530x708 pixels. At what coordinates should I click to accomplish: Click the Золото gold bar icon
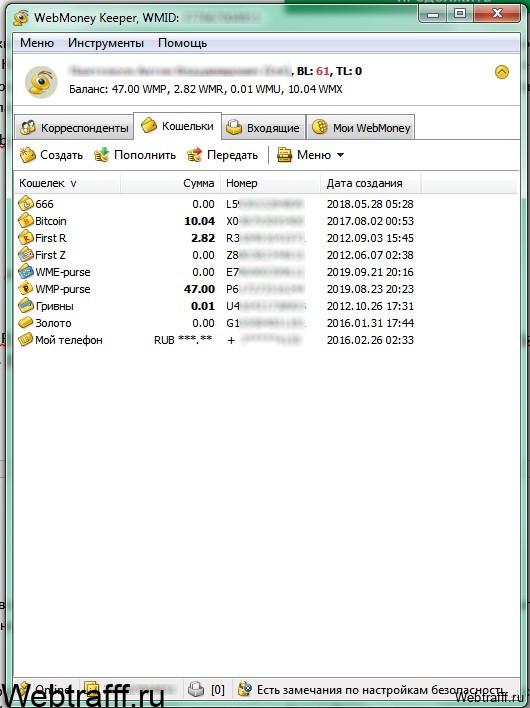click(26, 323)
